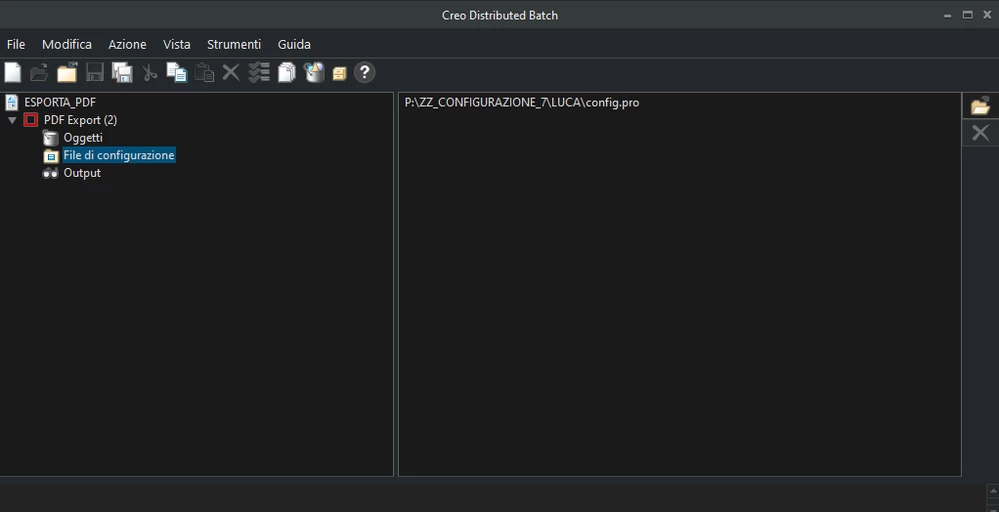Viewport: 999px width, 512px height.
Task: Open help via question mark icon
Action: click(x=364, y=73)
